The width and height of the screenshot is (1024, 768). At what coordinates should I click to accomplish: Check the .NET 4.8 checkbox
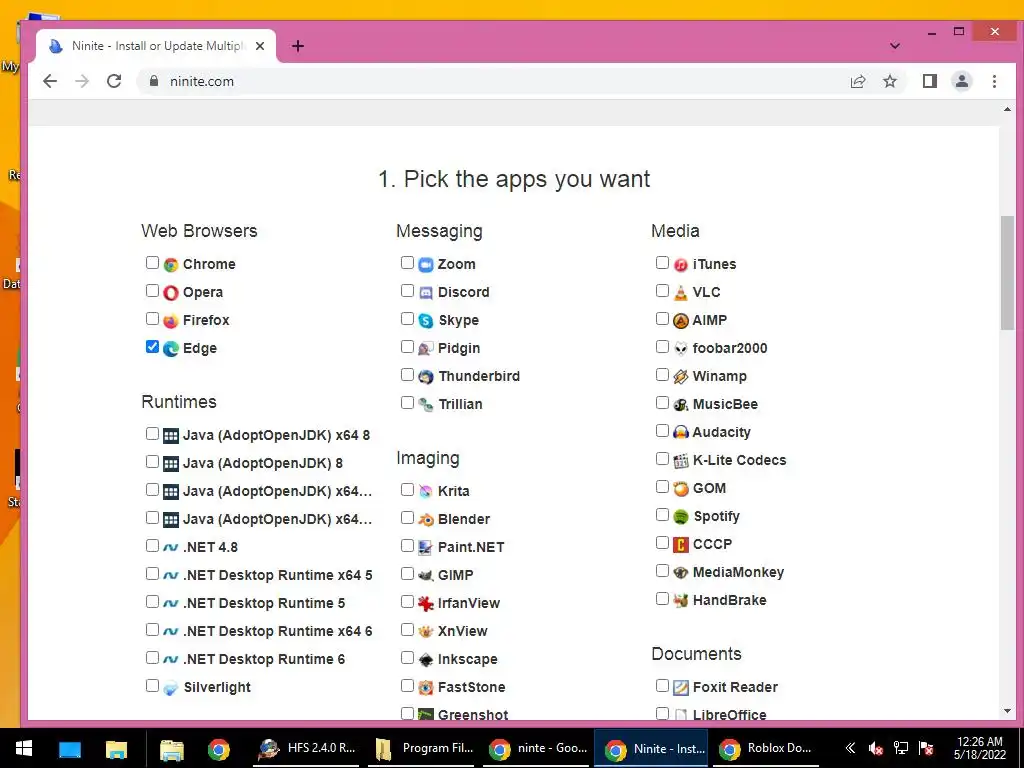(x=152, y=545)
